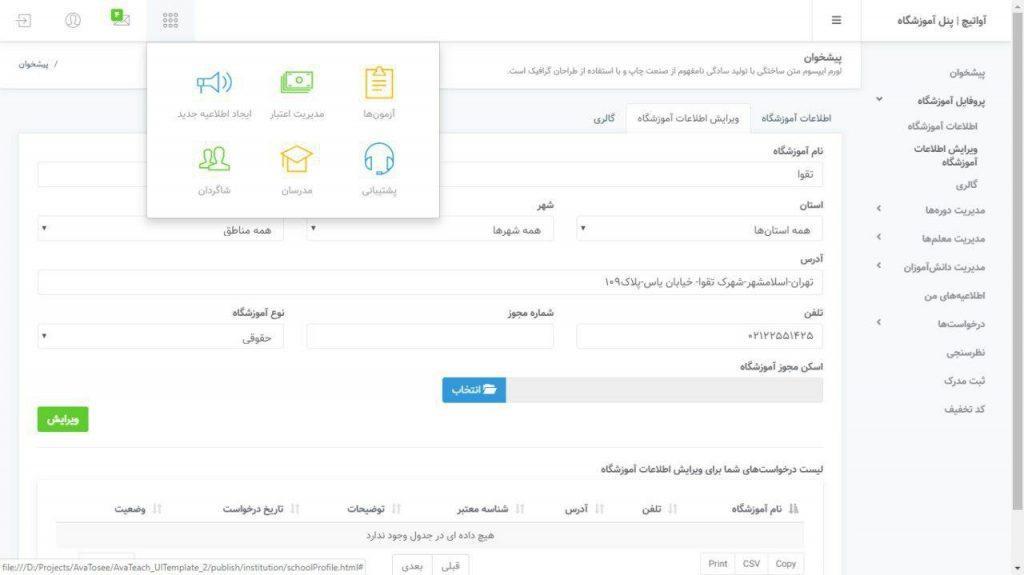Switch to the گالری tab
The height and width of the screenshot is (575, 1024).
tap(603, 118)
